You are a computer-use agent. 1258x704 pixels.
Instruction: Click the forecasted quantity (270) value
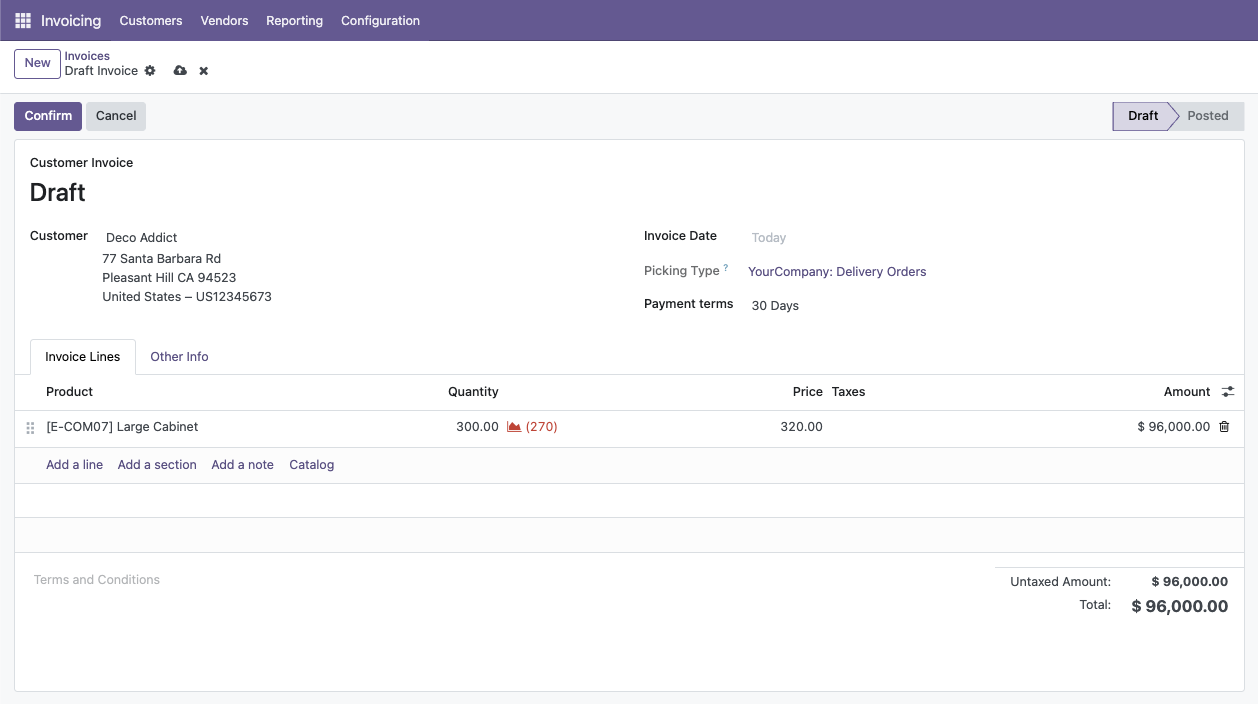point(542,427)
